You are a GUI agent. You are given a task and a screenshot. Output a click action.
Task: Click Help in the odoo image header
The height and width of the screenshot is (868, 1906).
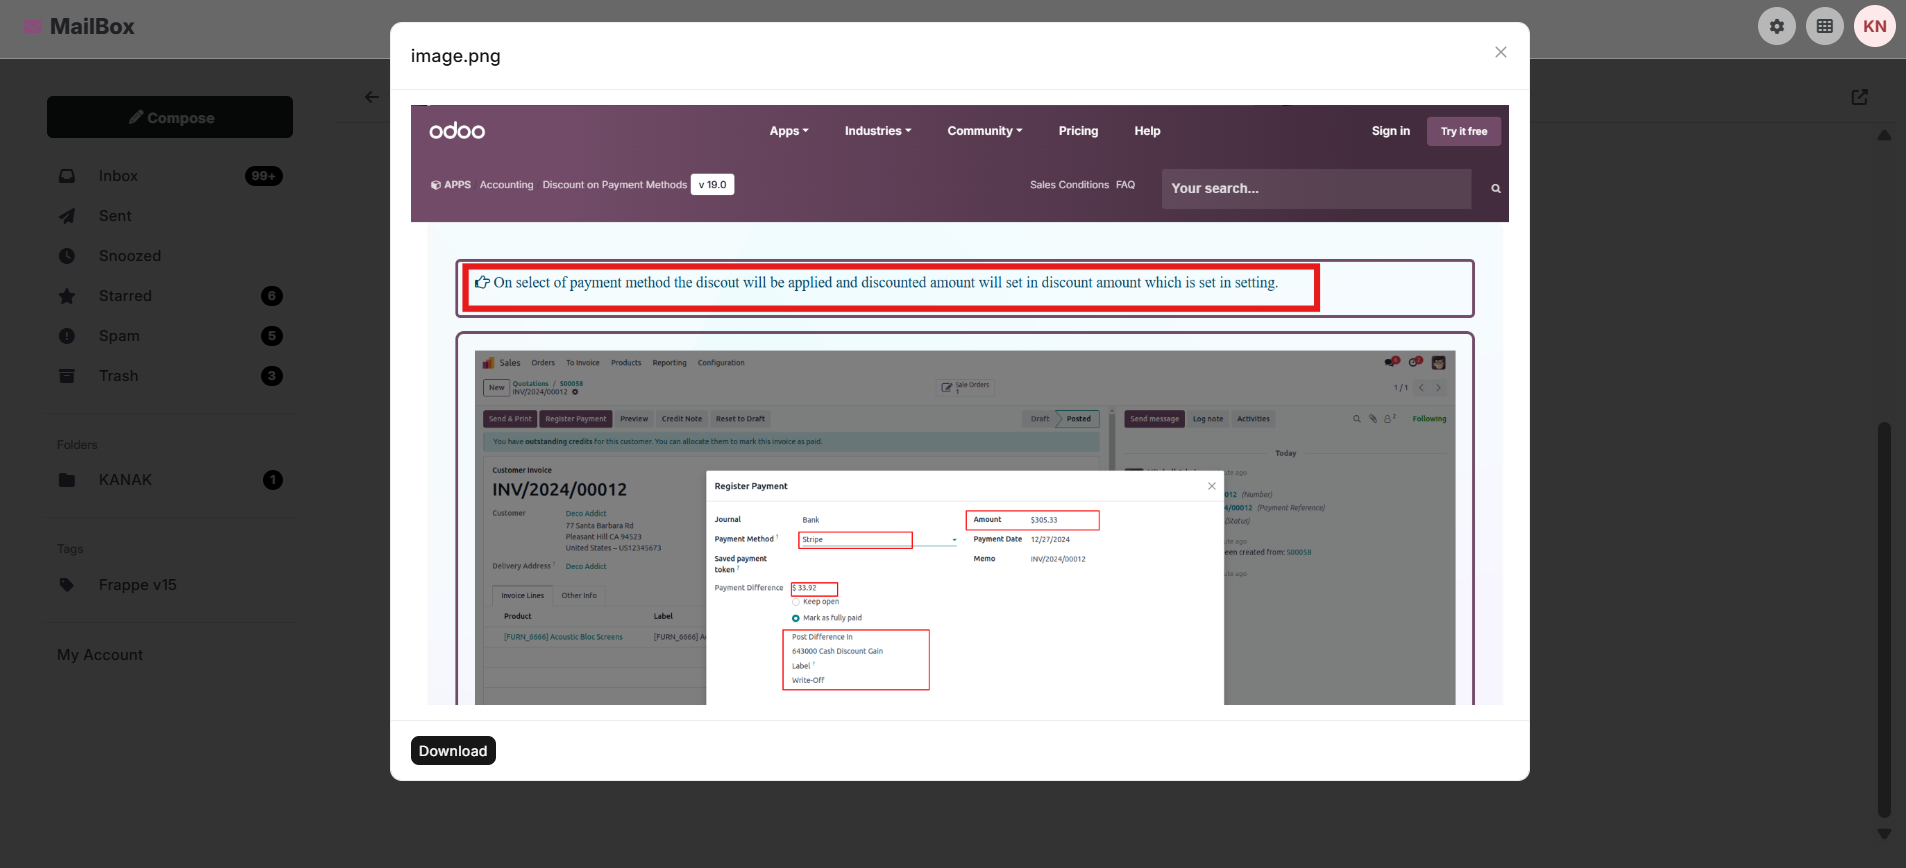point(1147,131)
